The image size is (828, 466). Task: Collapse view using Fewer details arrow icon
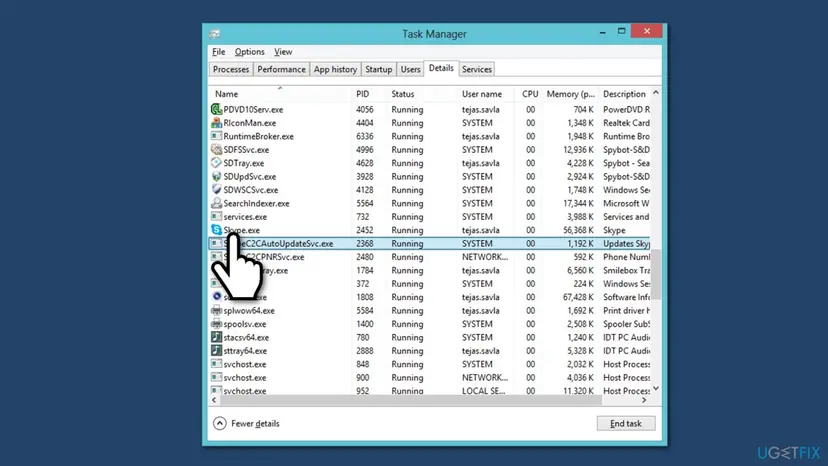[220, 423]
